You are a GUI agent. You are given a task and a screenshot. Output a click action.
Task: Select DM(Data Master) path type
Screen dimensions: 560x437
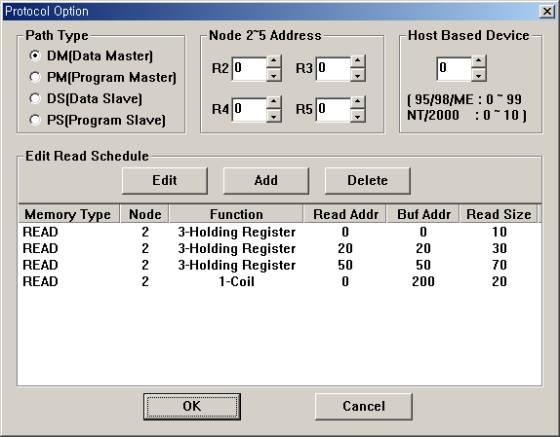tap(35, 56)
